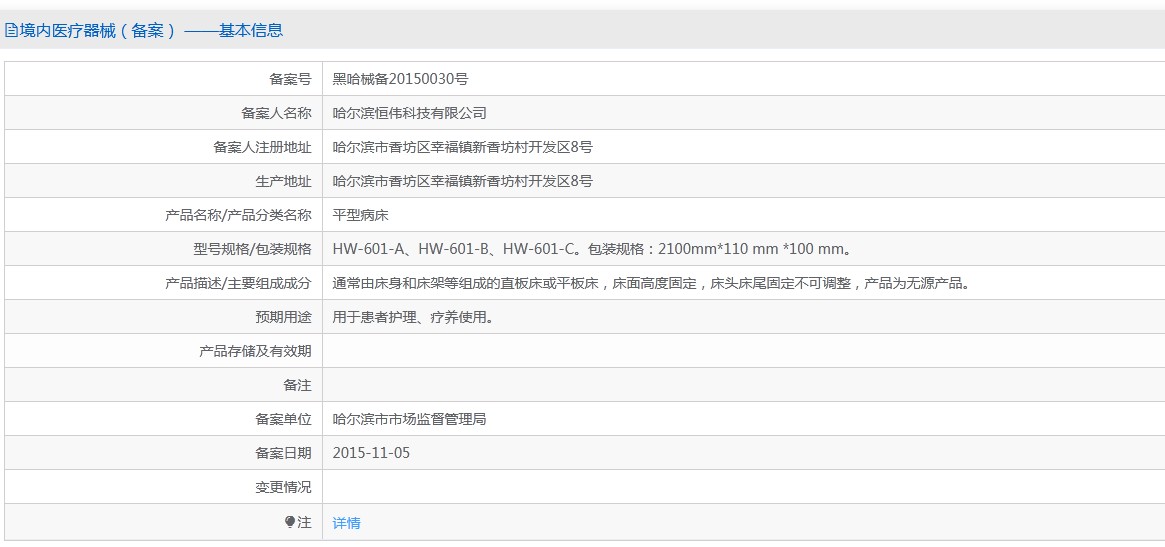
Task: Click the label 备案日期
Action: [x=283, y=453]
